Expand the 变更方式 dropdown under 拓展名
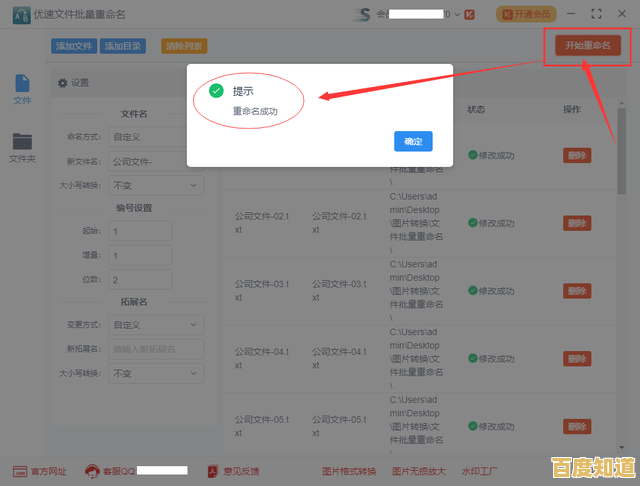 [x=156, y=325]
